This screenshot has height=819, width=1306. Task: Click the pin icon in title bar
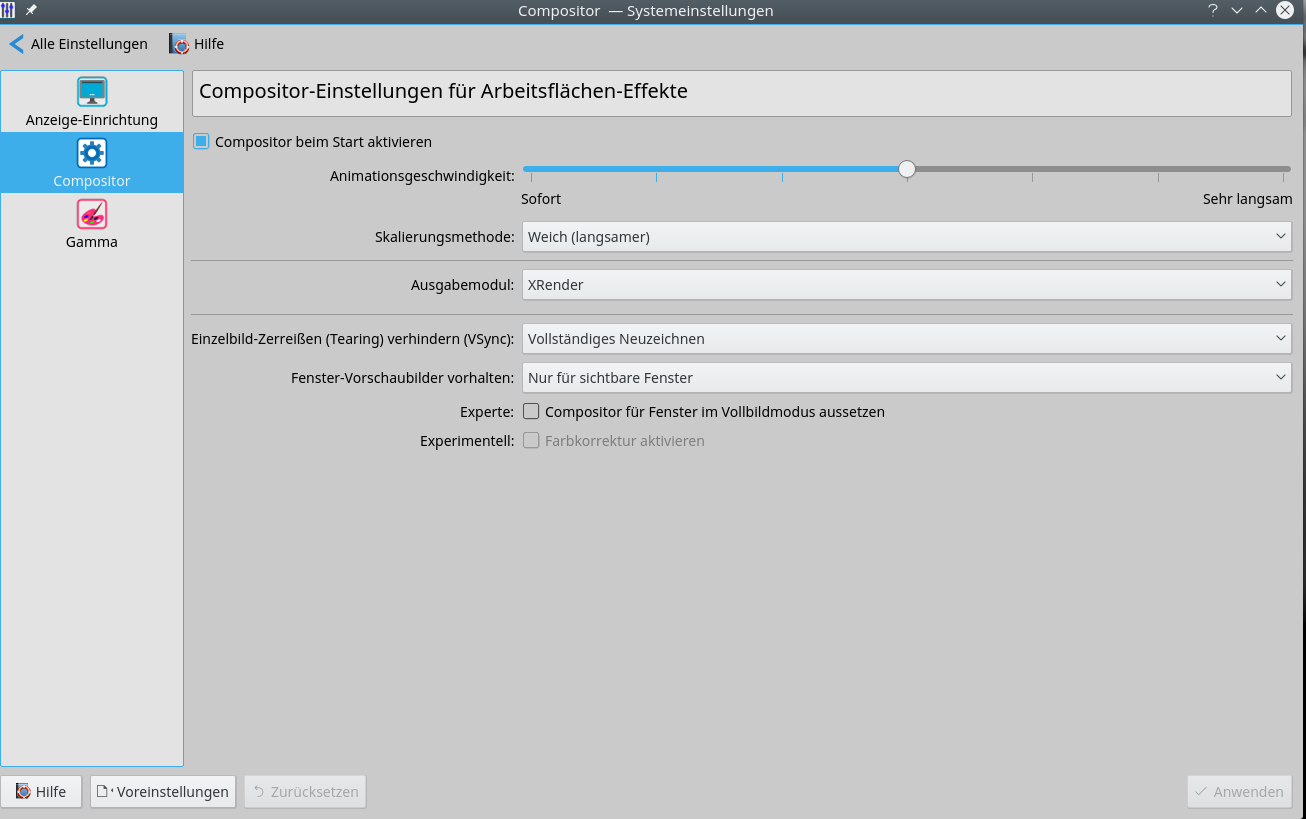click(x=31, y=10)
